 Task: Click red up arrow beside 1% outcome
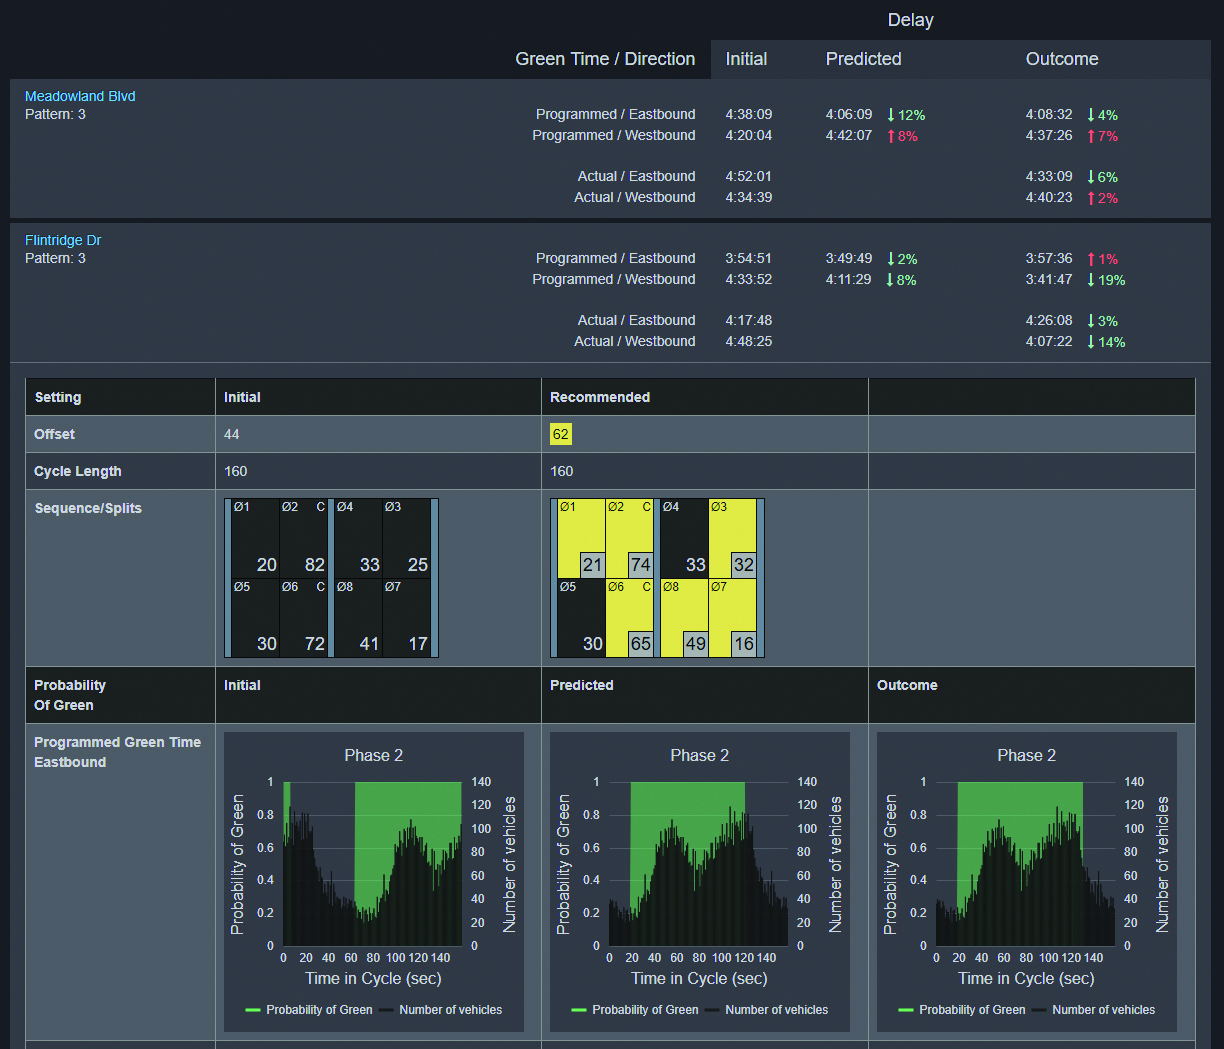click(x=1091, y=259)
